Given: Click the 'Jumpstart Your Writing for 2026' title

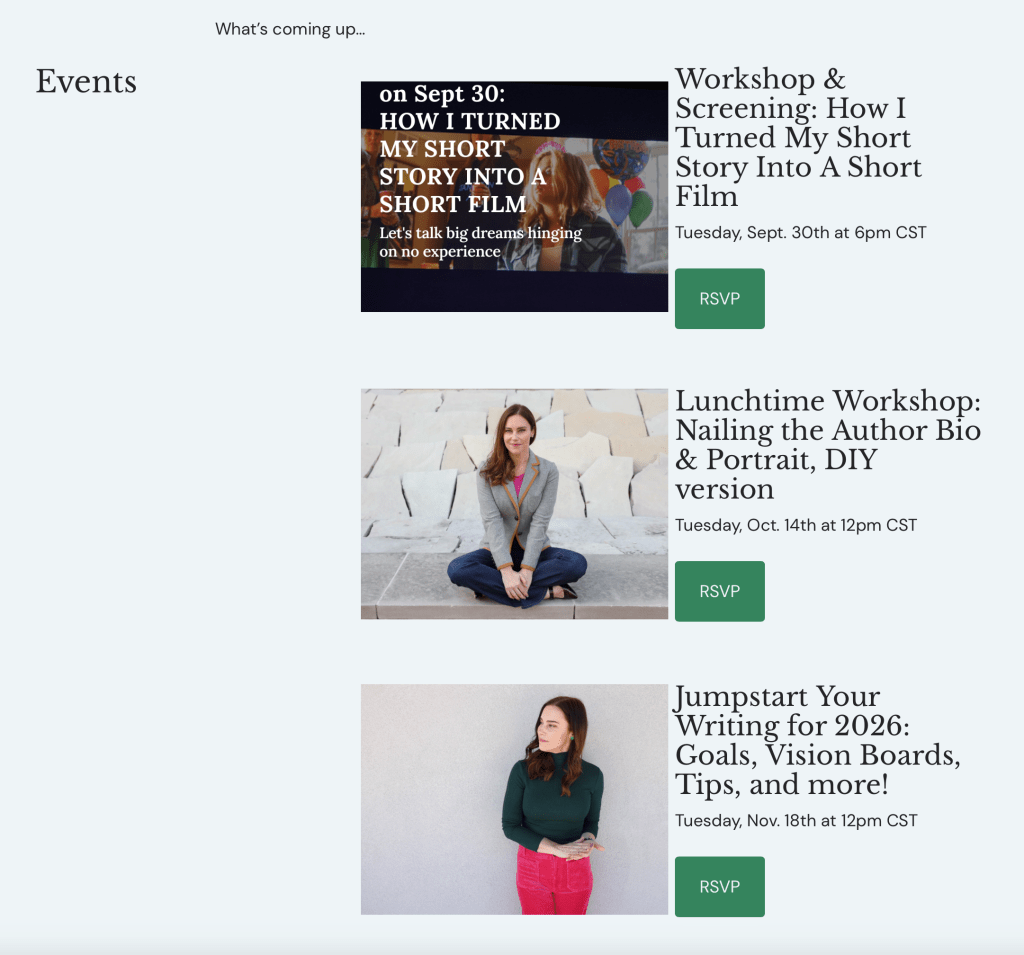Looking at the screenshot, I should [817, 740].
